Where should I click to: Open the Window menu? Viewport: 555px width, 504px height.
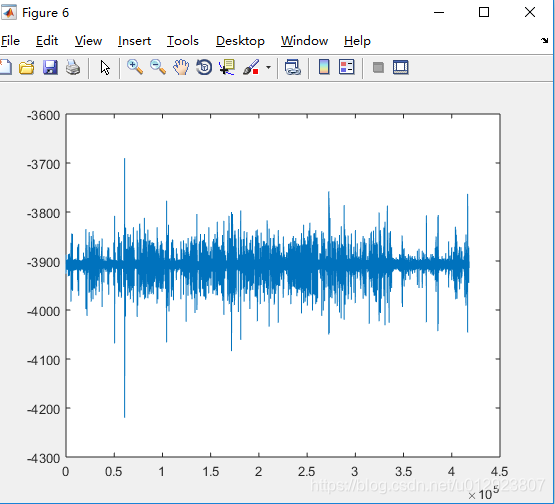point(304,41)
